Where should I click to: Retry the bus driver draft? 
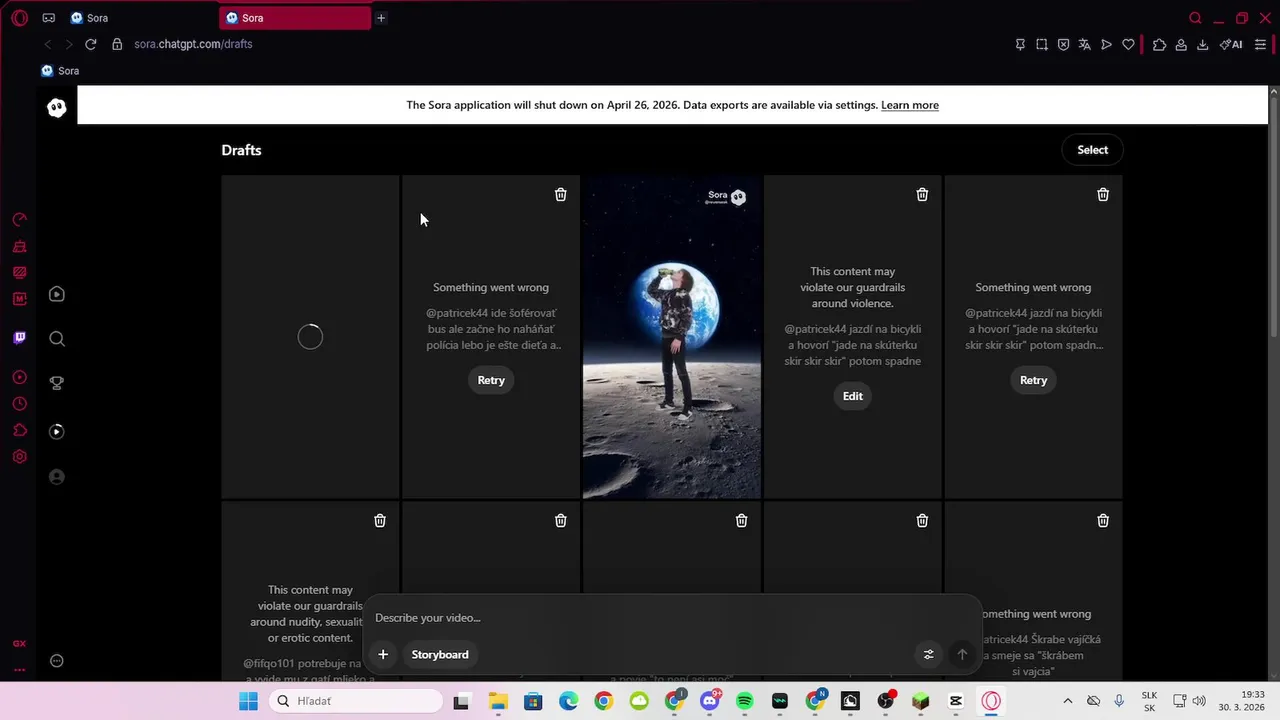coord(491,380)
